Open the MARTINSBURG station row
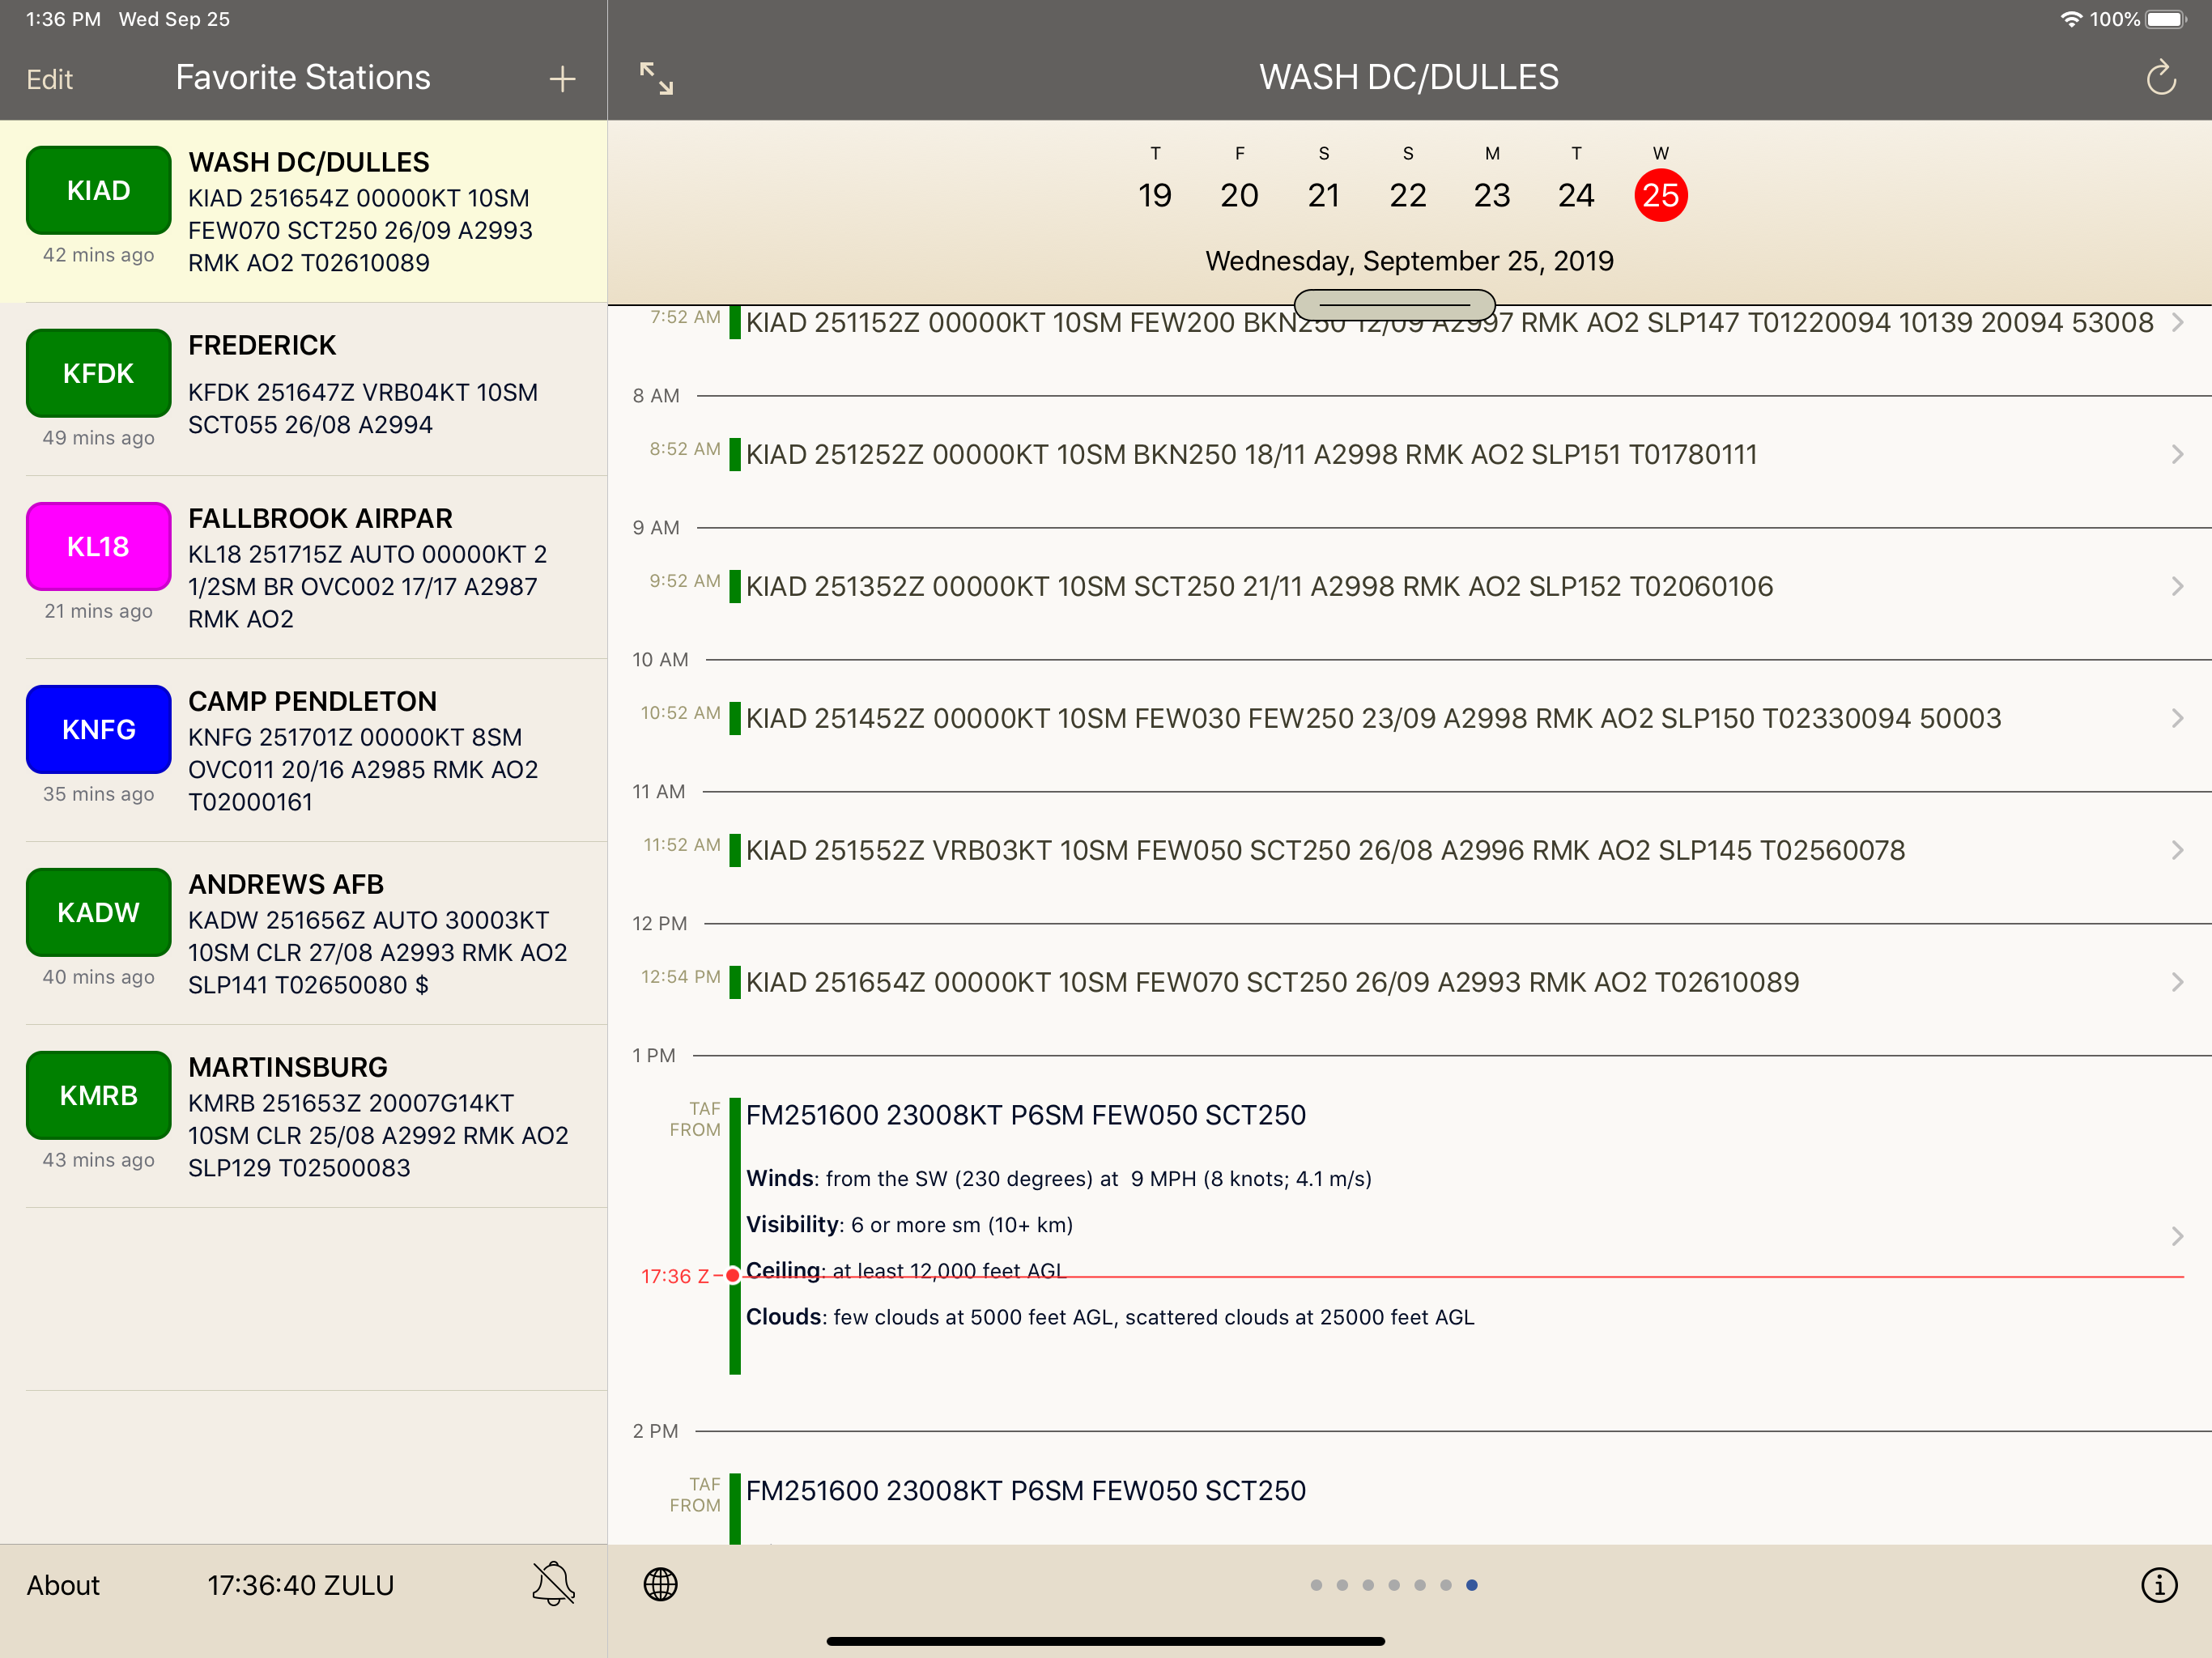 (304, 1116)
